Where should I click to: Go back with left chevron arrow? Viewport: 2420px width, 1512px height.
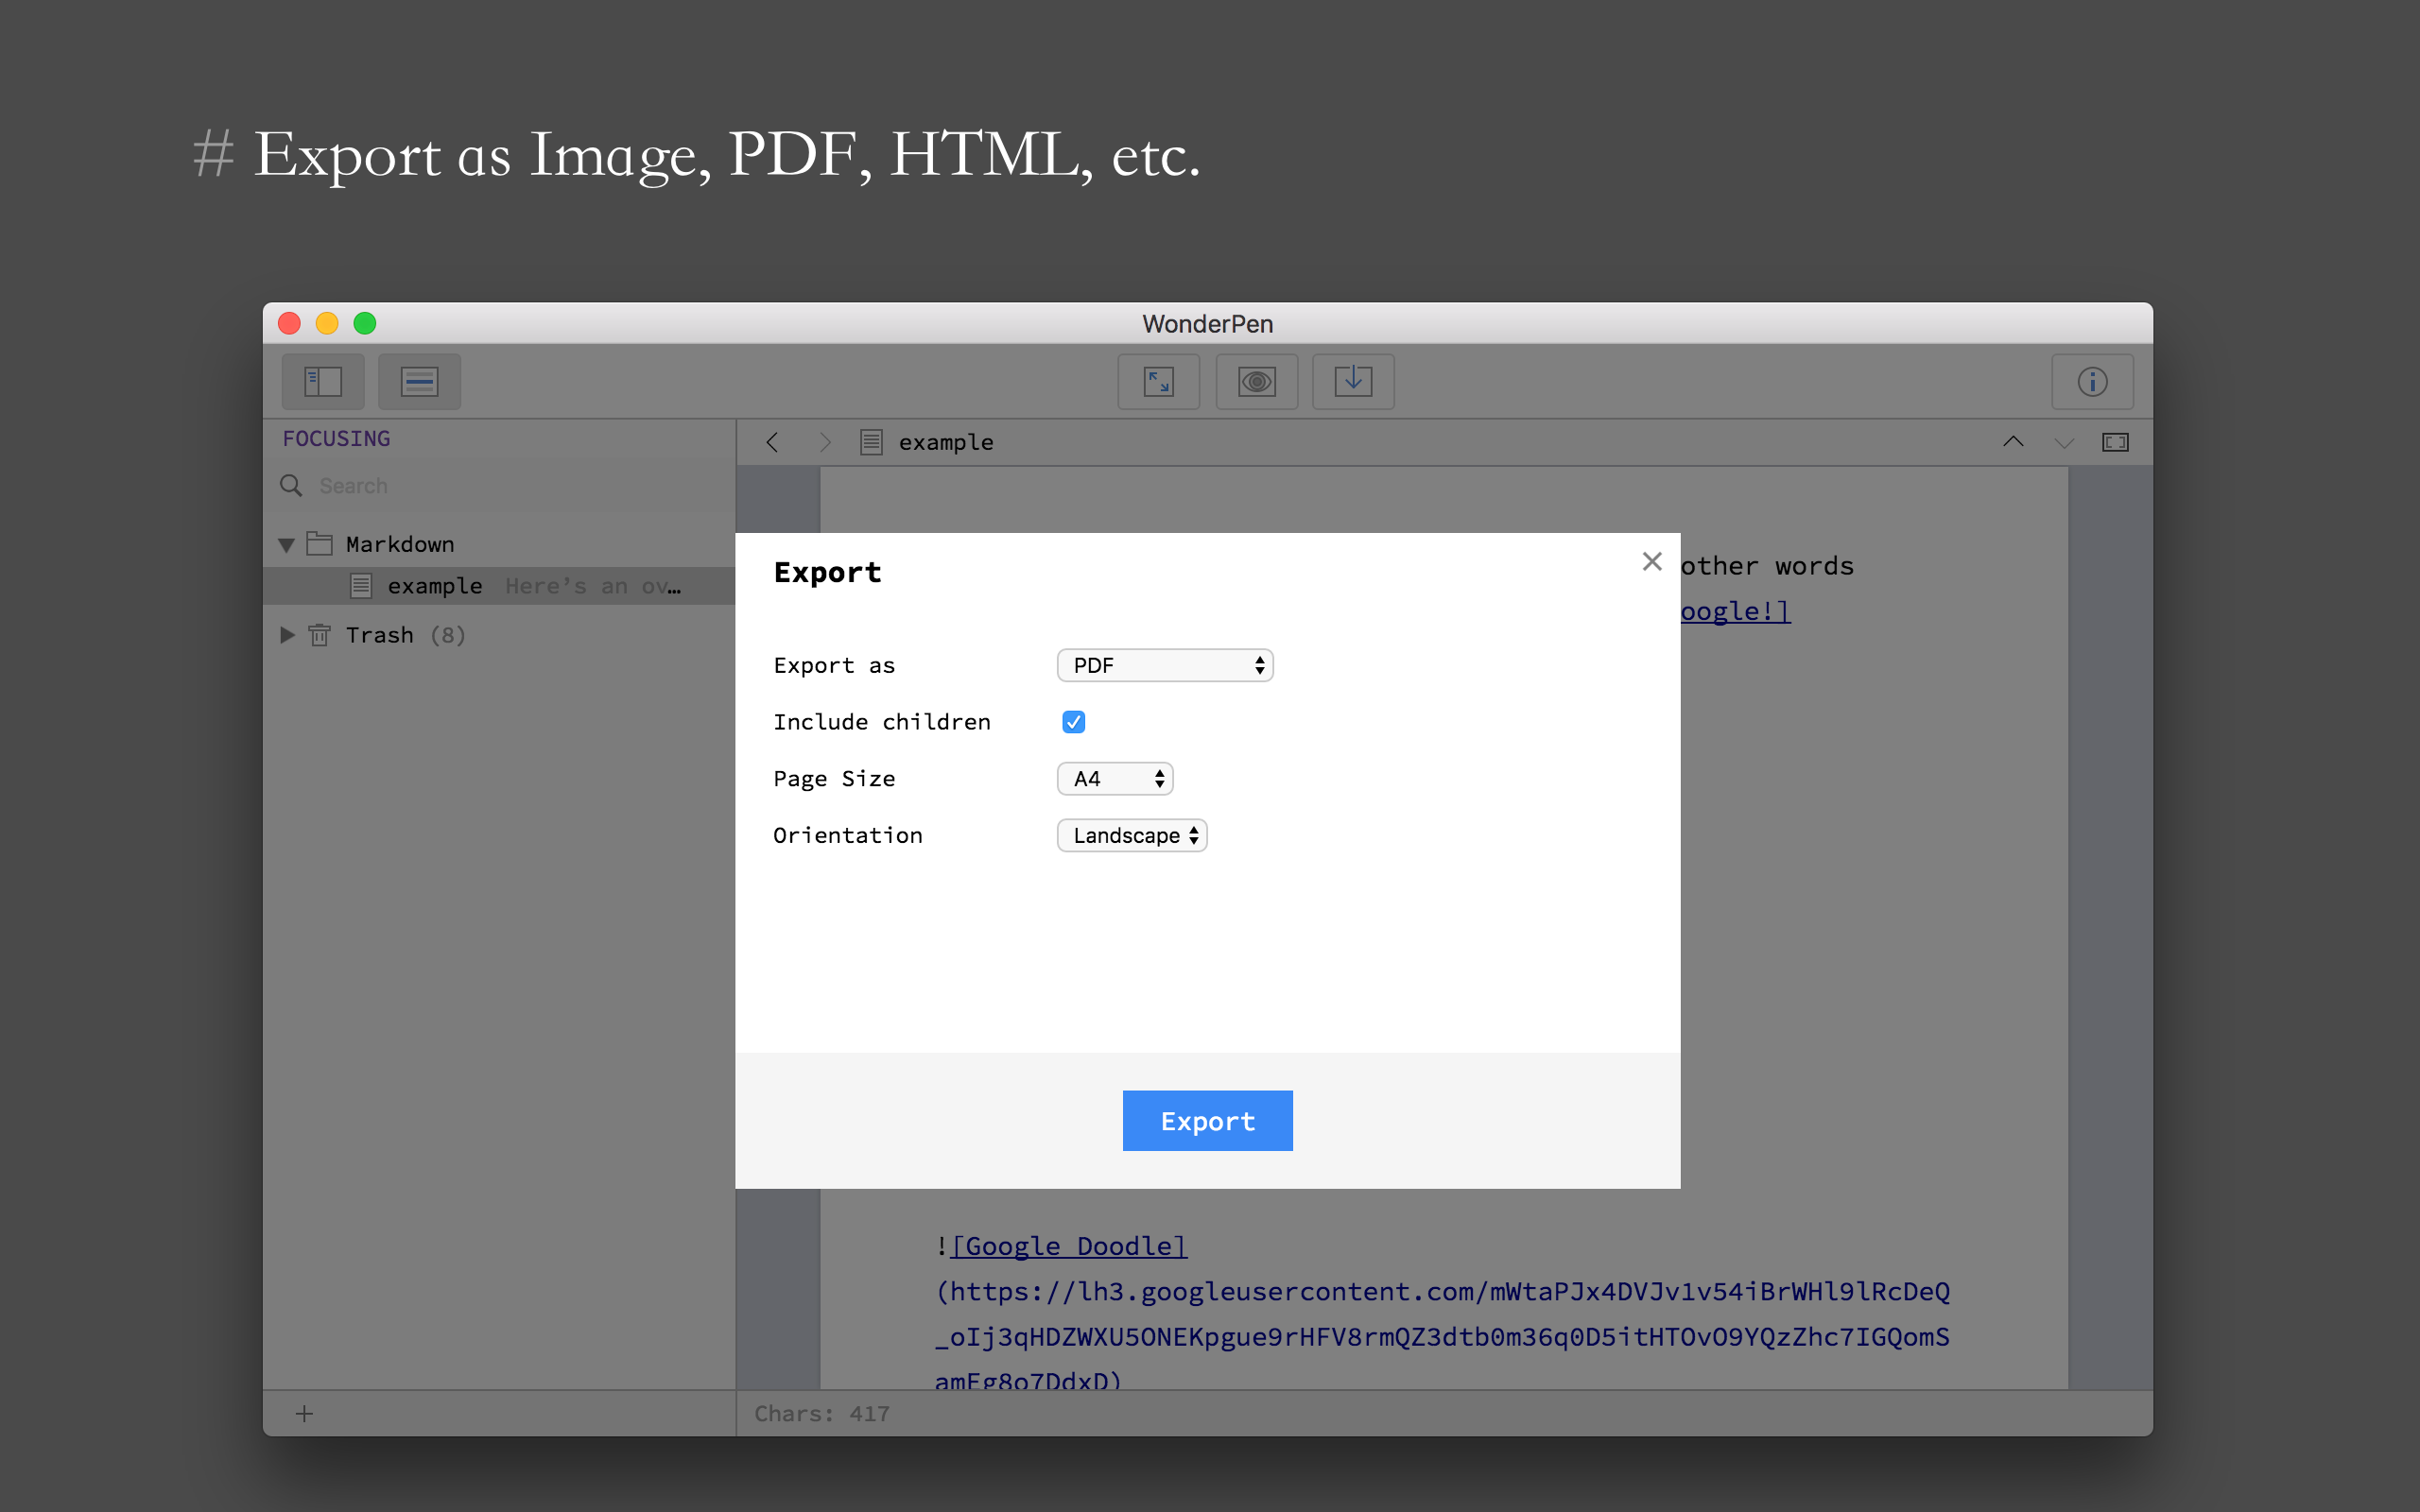[772, 442]
